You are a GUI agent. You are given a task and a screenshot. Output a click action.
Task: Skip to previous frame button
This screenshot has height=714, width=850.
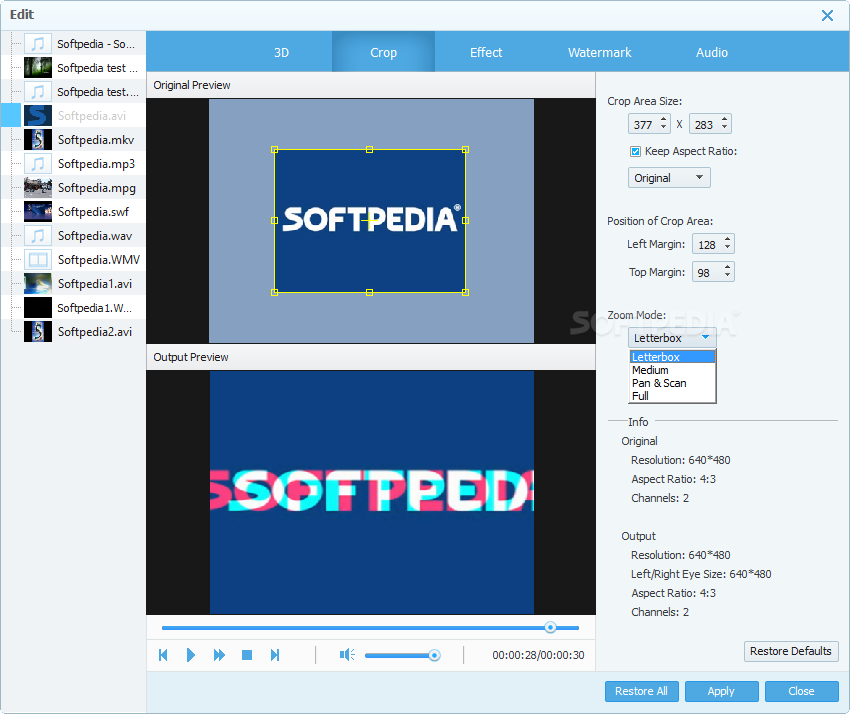point(163,655)
